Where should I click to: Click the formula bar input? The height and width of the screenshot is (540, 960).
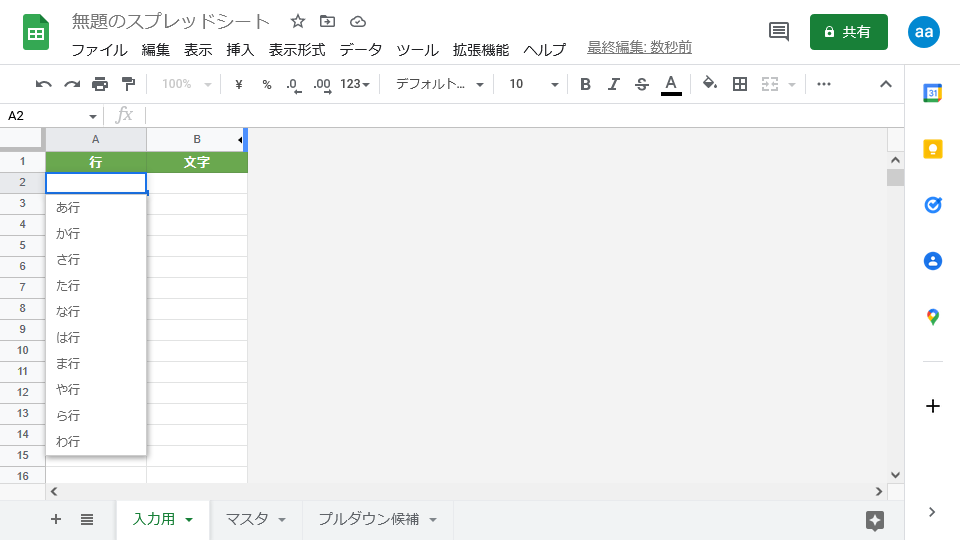coord(523,116)
